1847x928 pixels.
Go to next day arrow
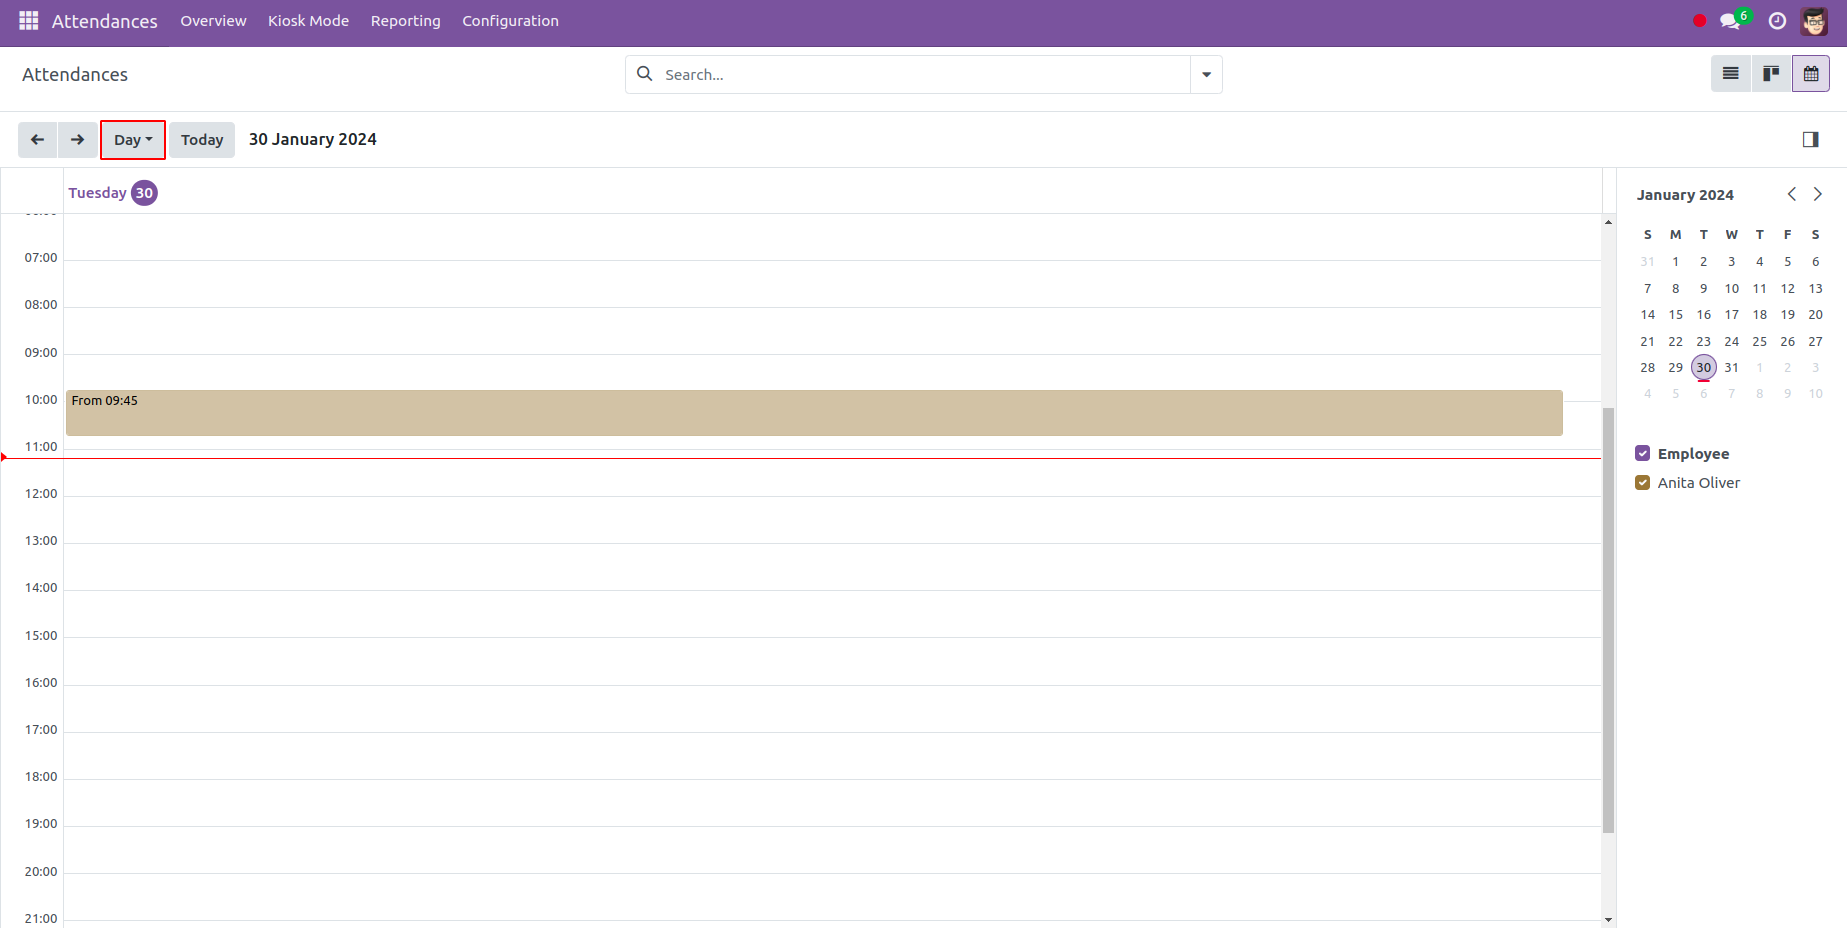pos(78,140)
